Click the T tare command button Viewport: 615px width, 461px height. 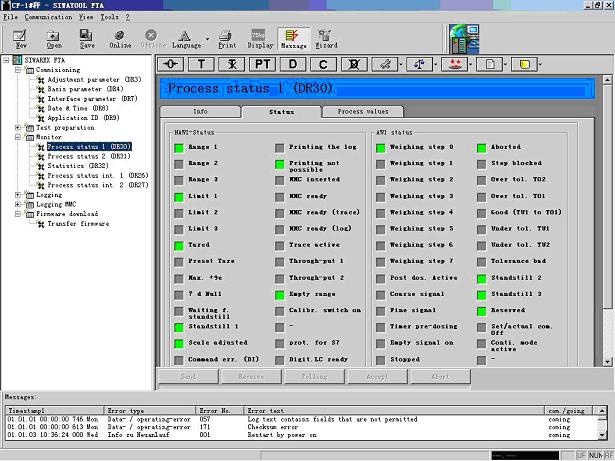[201, 64]
